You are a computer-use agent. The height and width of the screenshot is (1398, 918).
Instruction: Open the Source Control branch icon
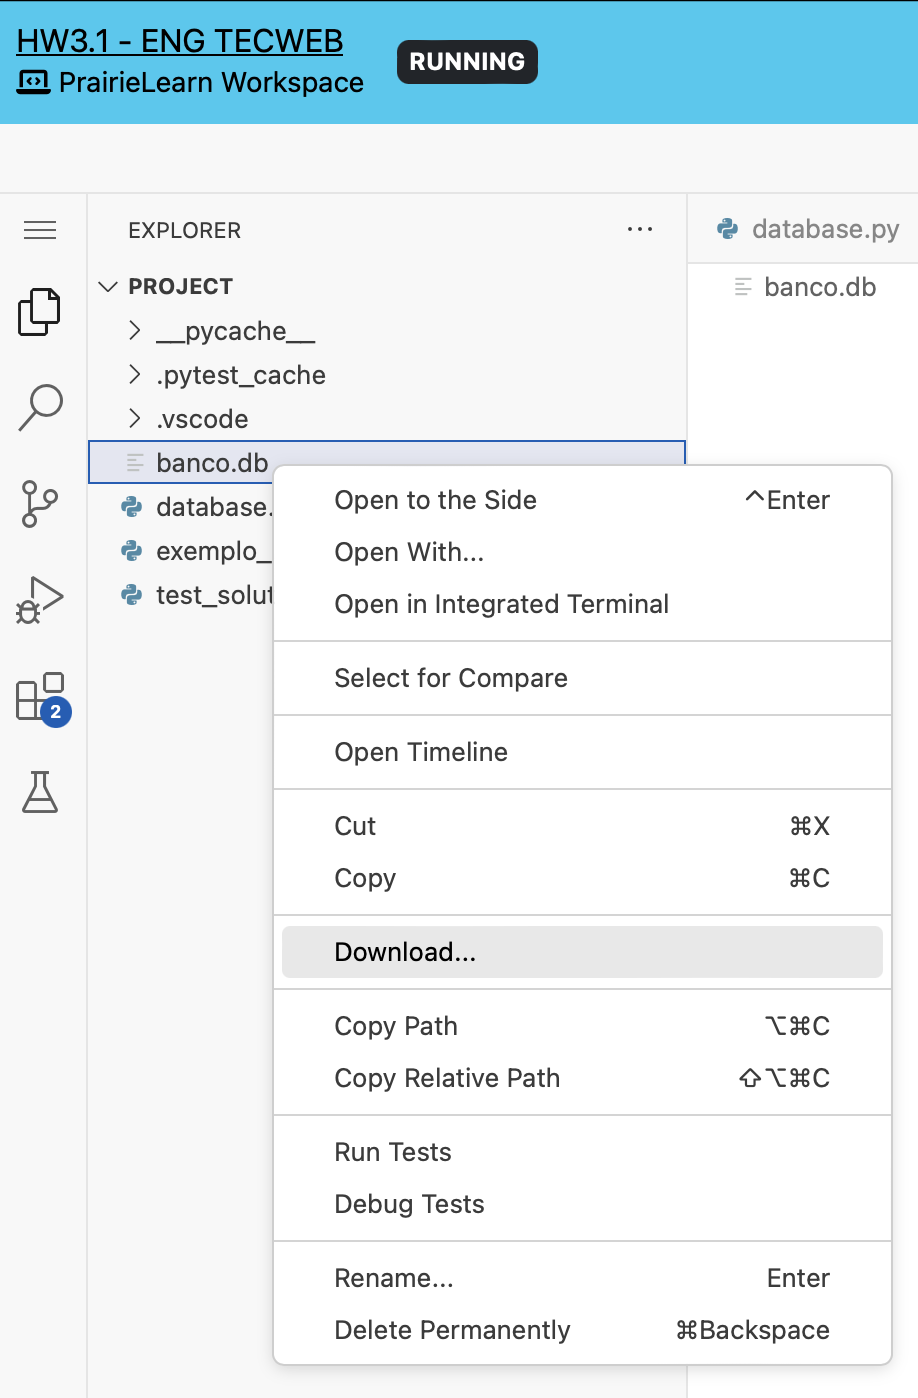40,503
